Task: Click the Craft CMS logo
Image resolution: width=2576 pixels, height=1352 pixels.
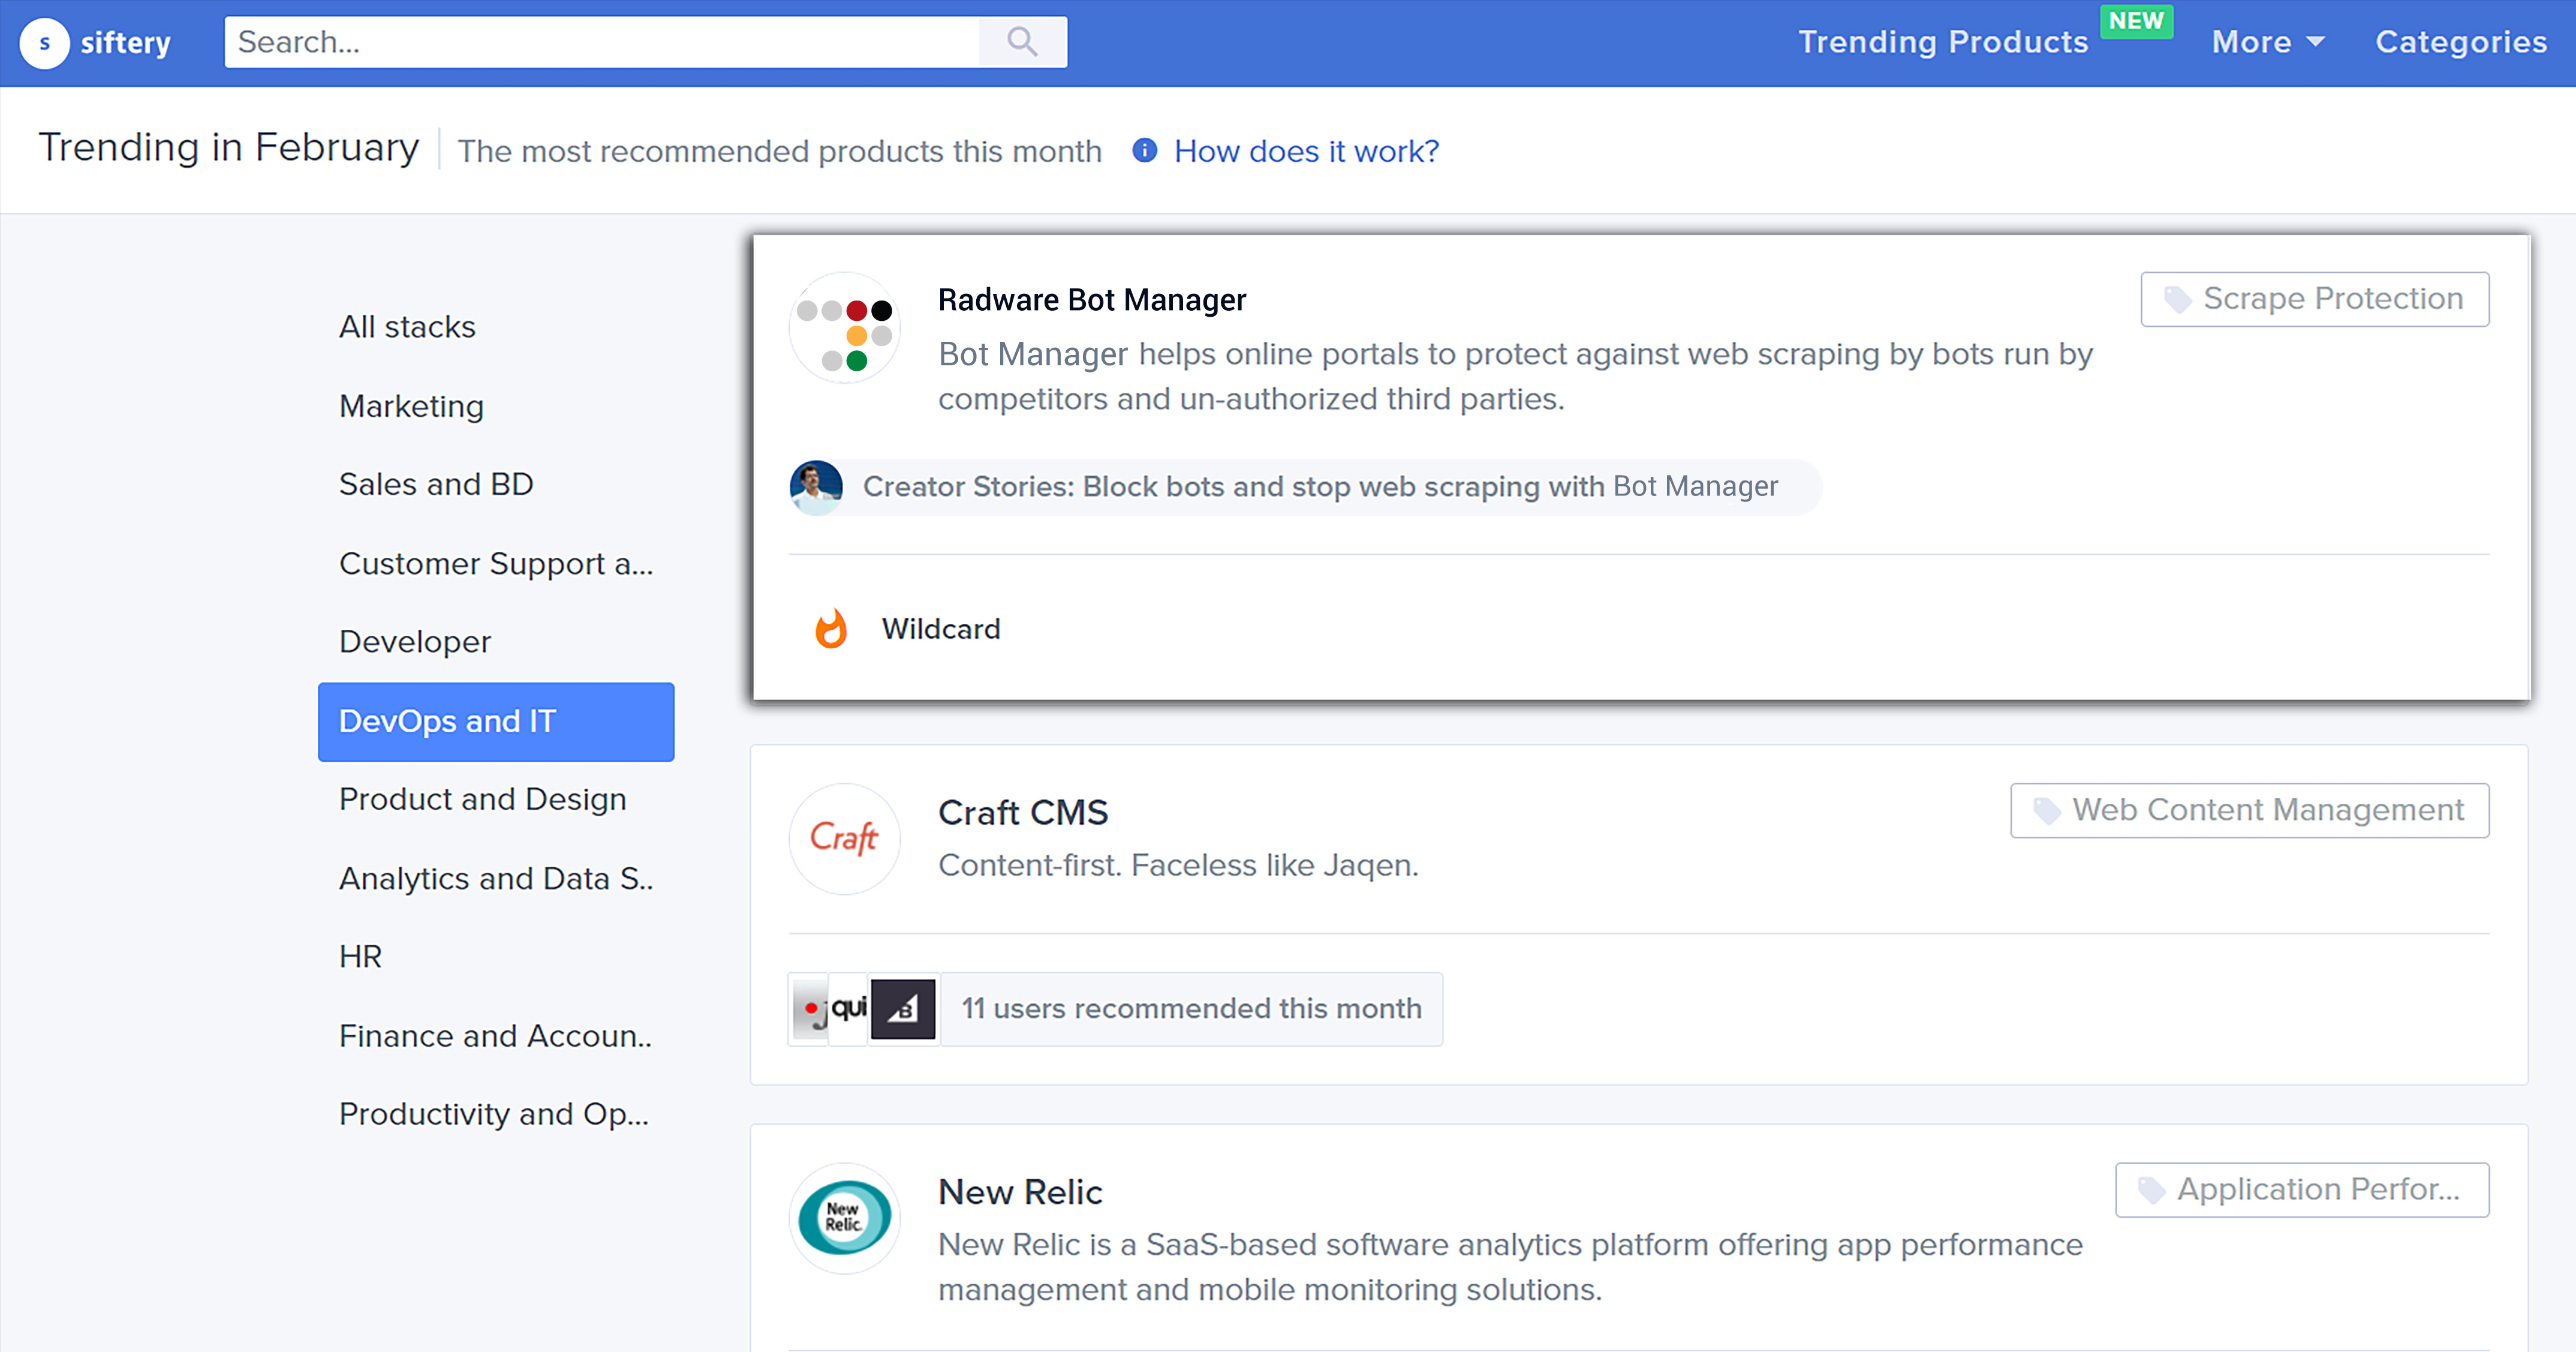Action: [x=844, y=838]
